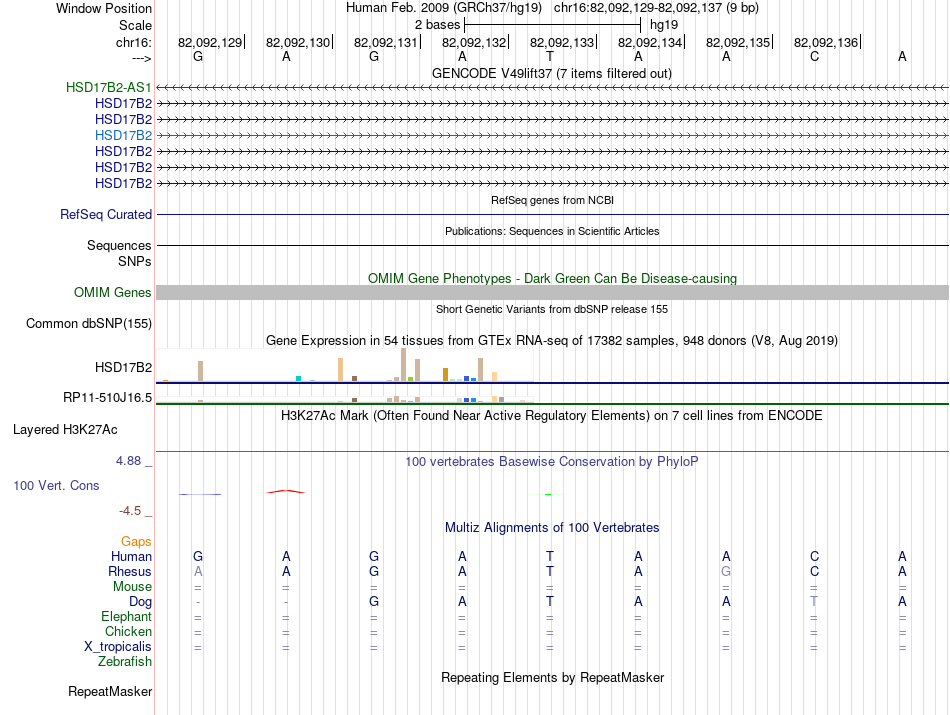Click the Scale bar in ruler
The width and height of the screenshot is (950, 715).
pos(552,25)
